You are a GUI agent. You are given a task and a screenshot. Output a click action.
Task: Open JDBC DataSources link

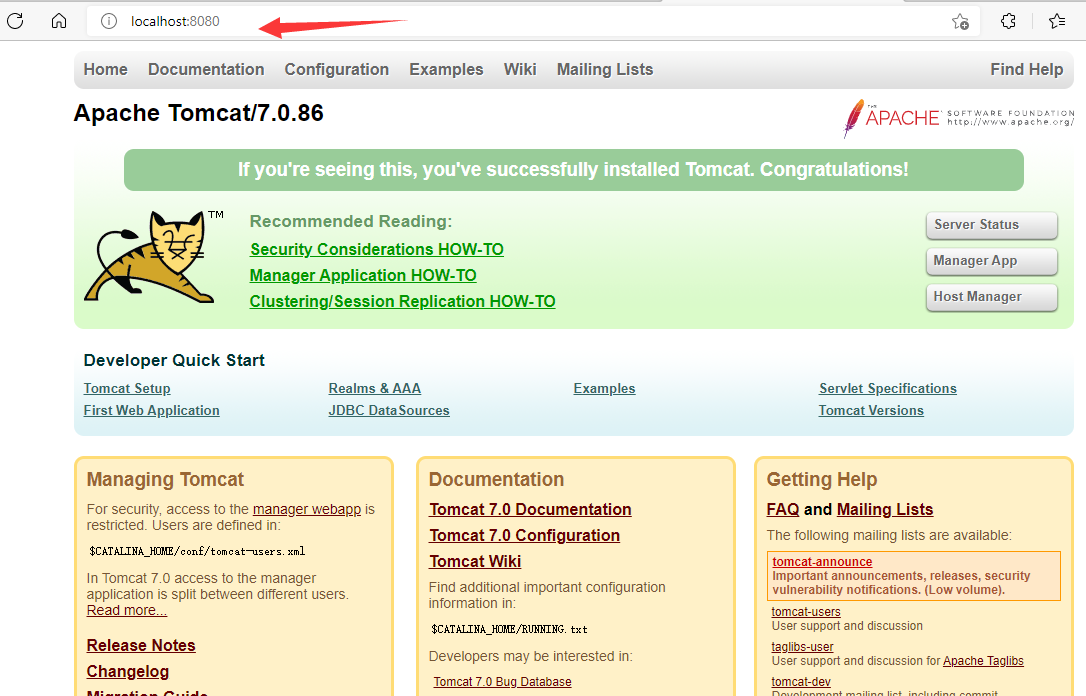point(389,411)
